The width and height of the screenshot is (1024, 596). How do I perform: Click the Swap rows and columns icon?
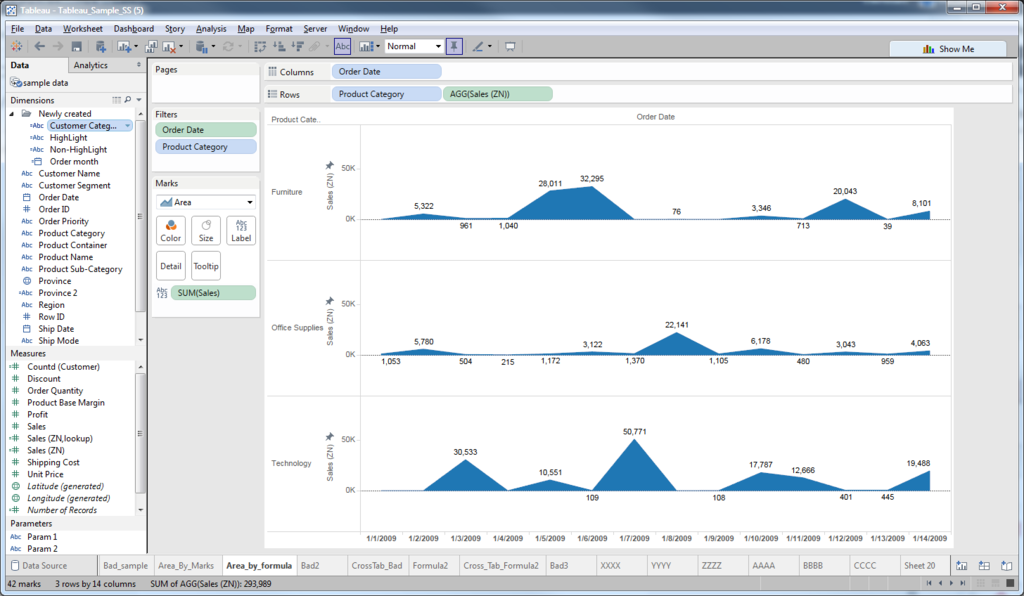[x=260, y=46]
